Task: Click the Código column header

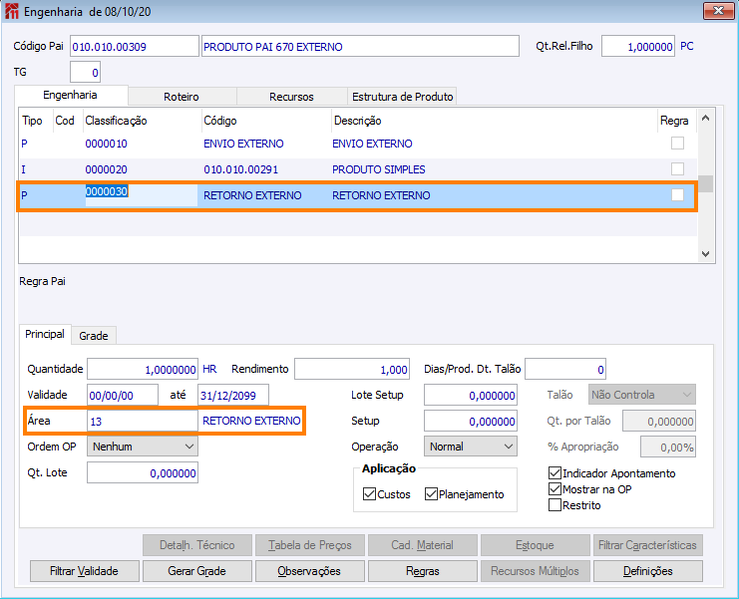Action: [220, 121]
